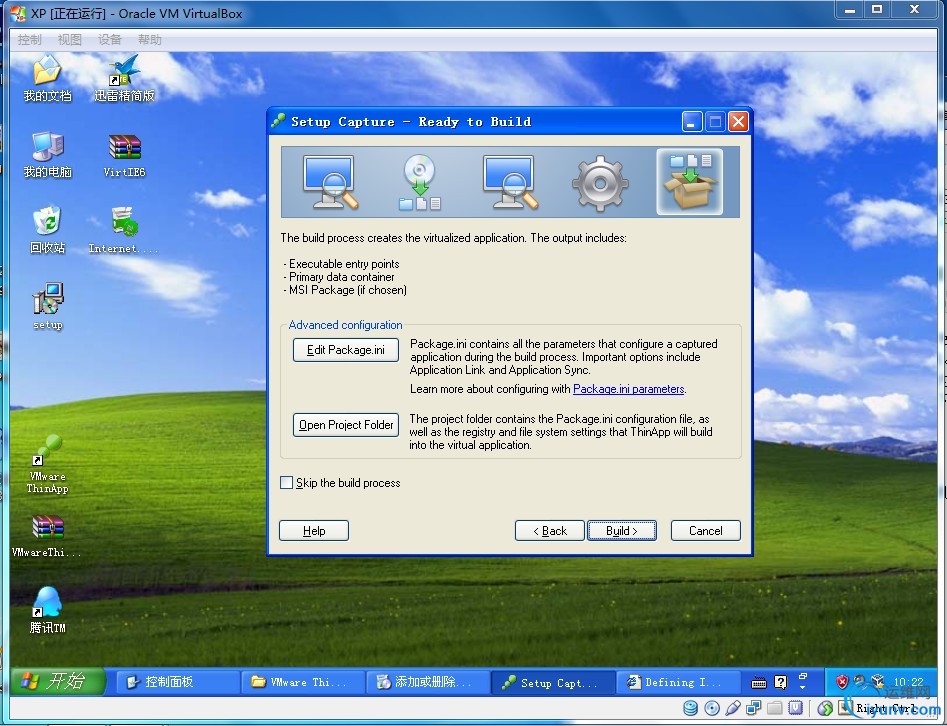Open the 开始 Start menu
The image size is (947, 726).
tap(58, 682)
